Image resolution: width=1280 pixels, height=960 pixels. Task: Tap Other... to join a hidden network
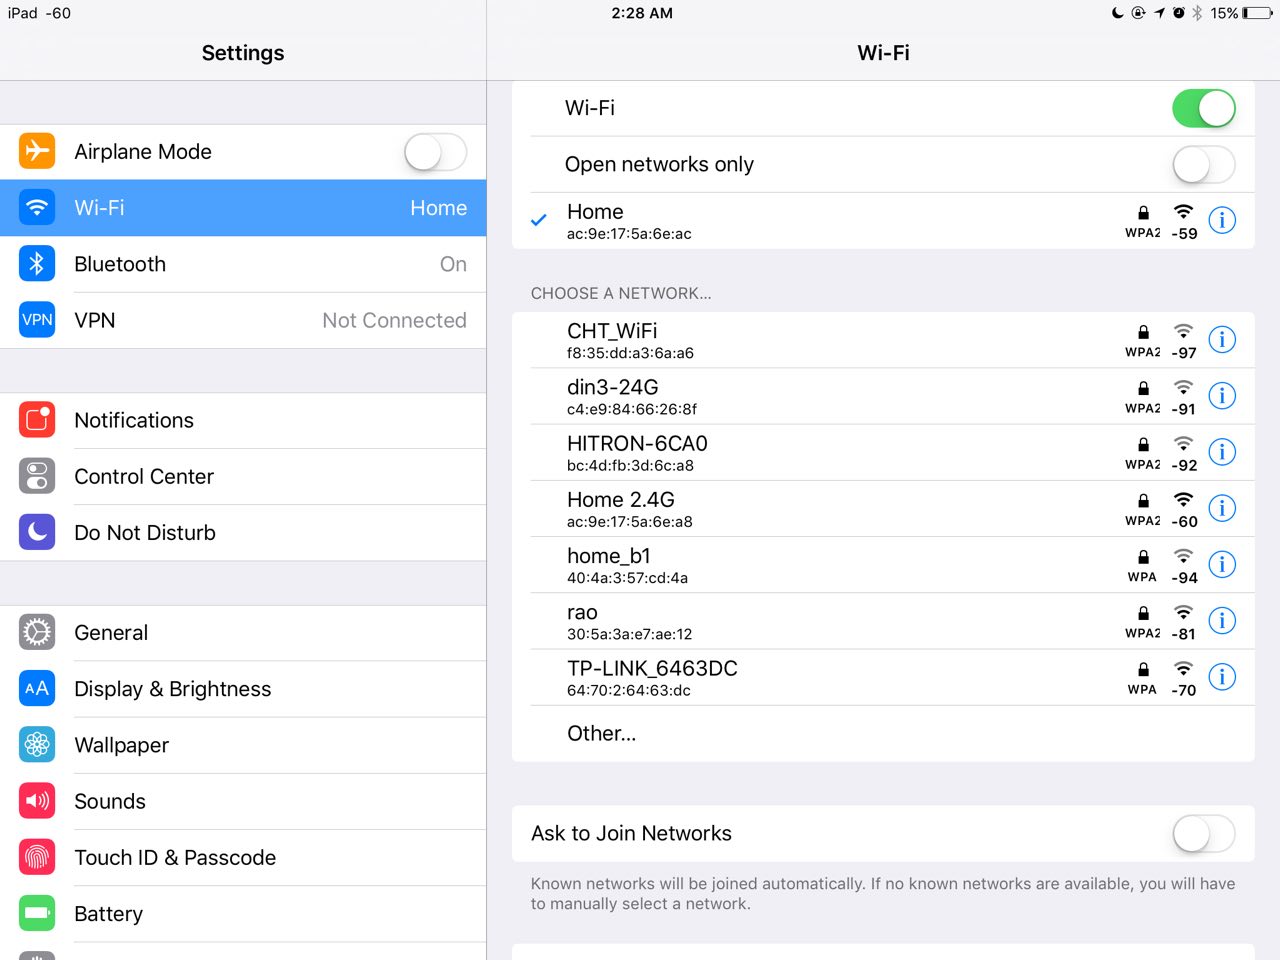(883, 733)
